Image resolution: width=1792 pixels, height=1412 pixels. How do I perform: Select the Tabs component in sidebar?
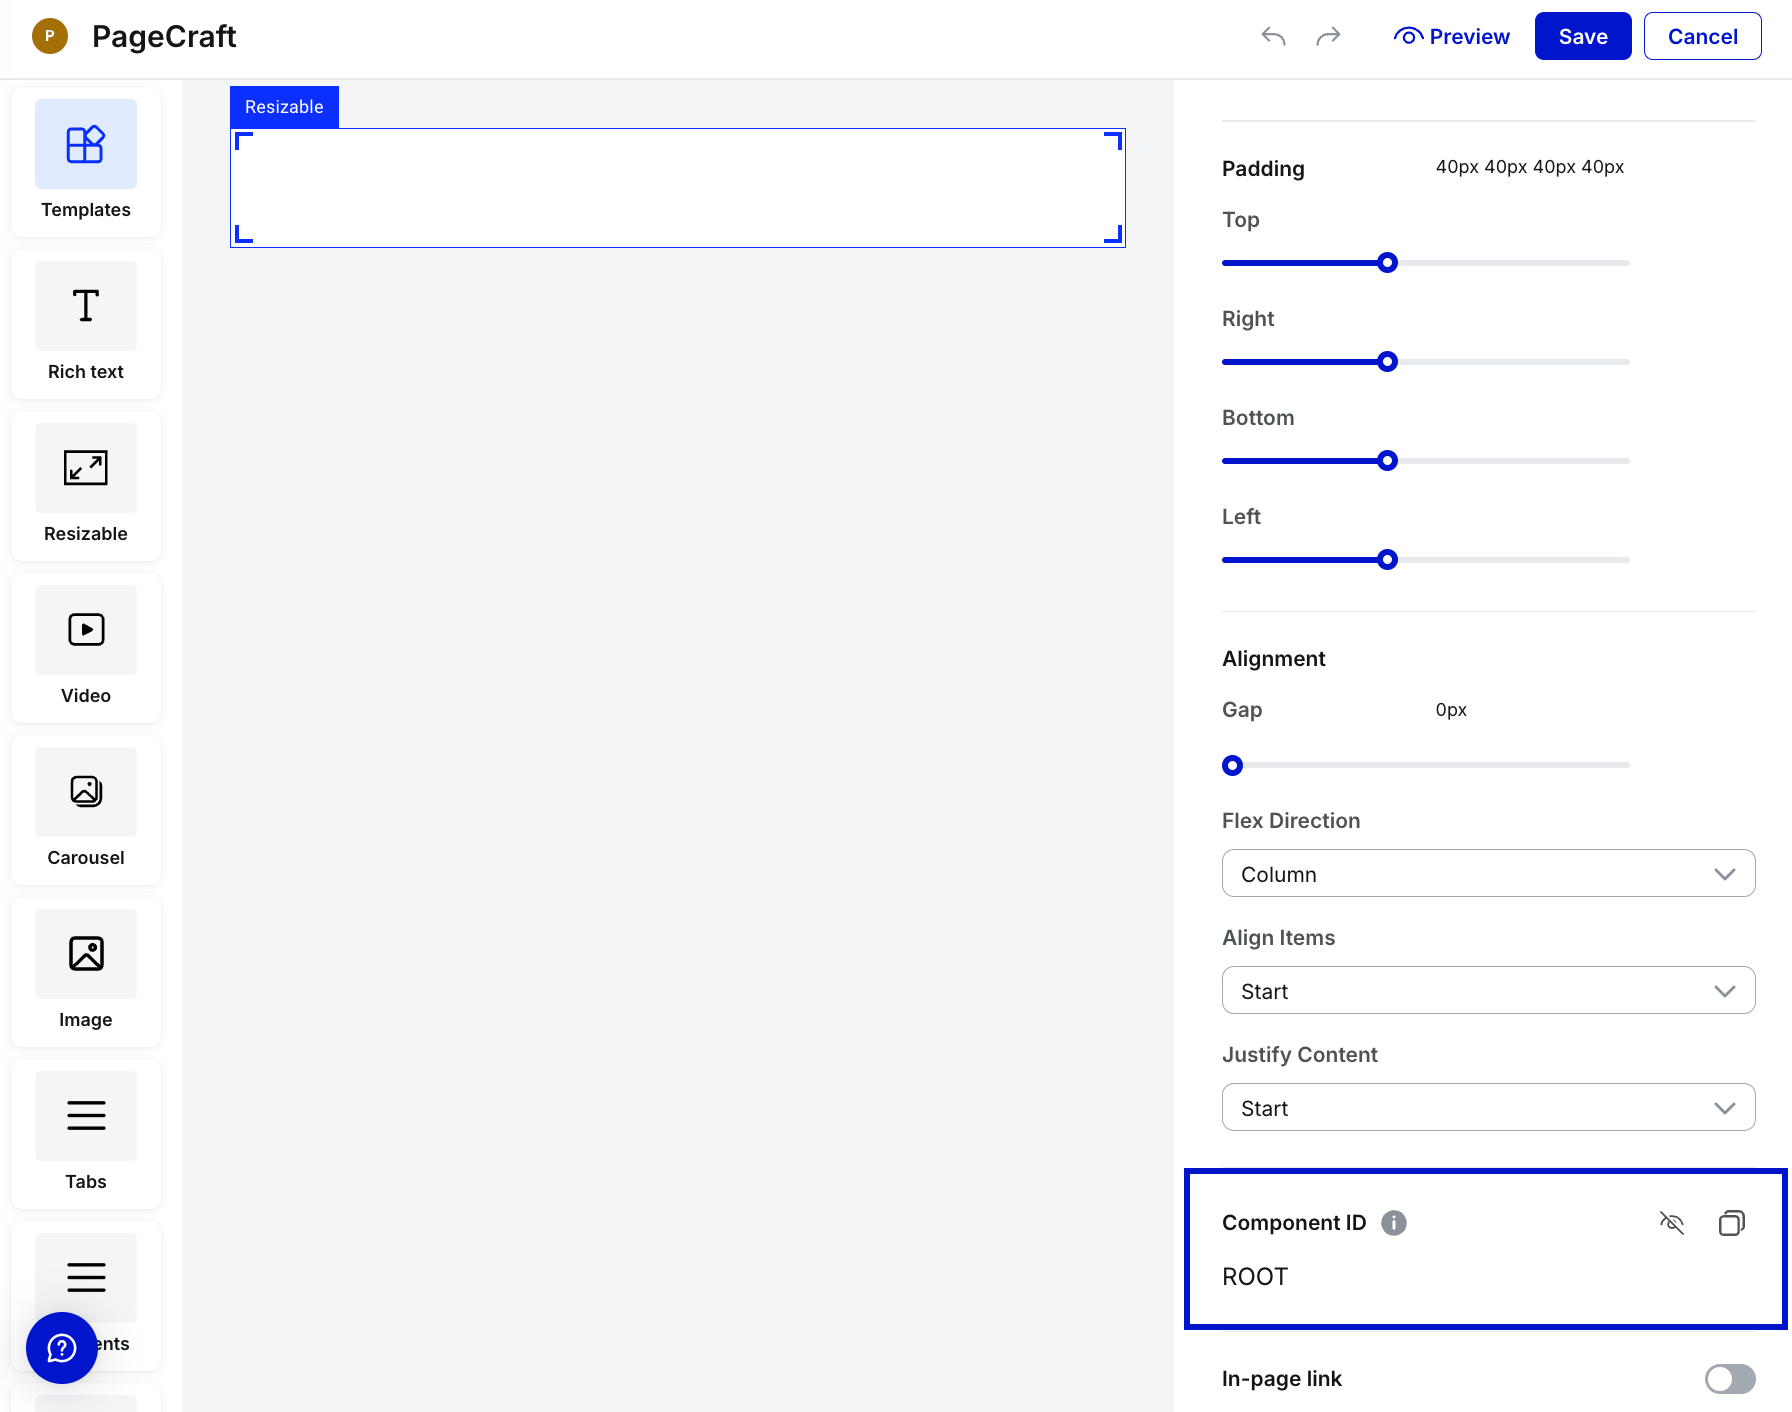pos(86,1117)
